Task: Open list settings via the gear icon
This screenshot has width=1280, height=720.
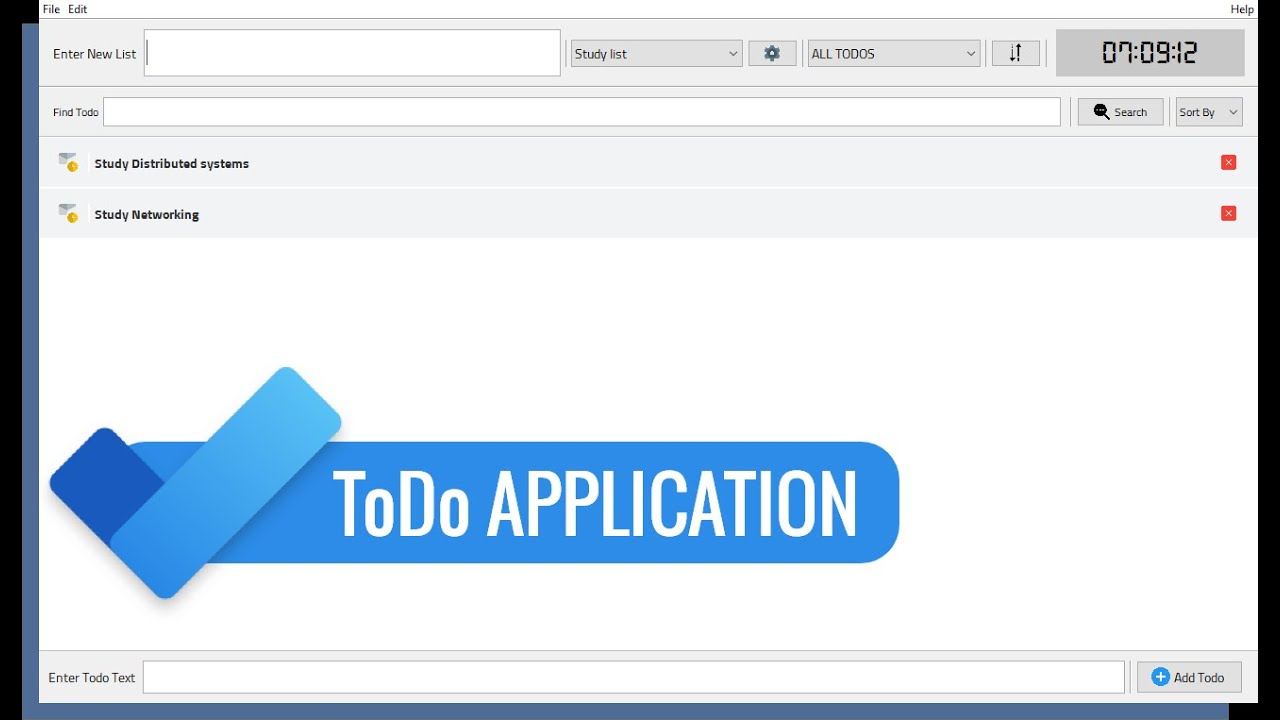Action: coord(772,54)
